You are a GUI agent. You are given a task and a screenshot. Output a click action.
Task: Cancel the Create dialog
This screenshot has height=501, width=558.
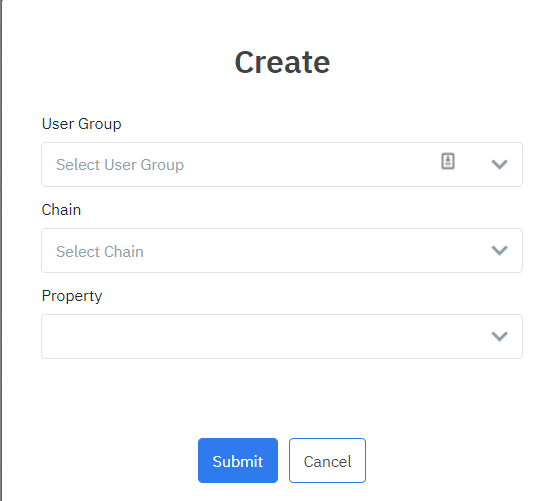(327, 460)
